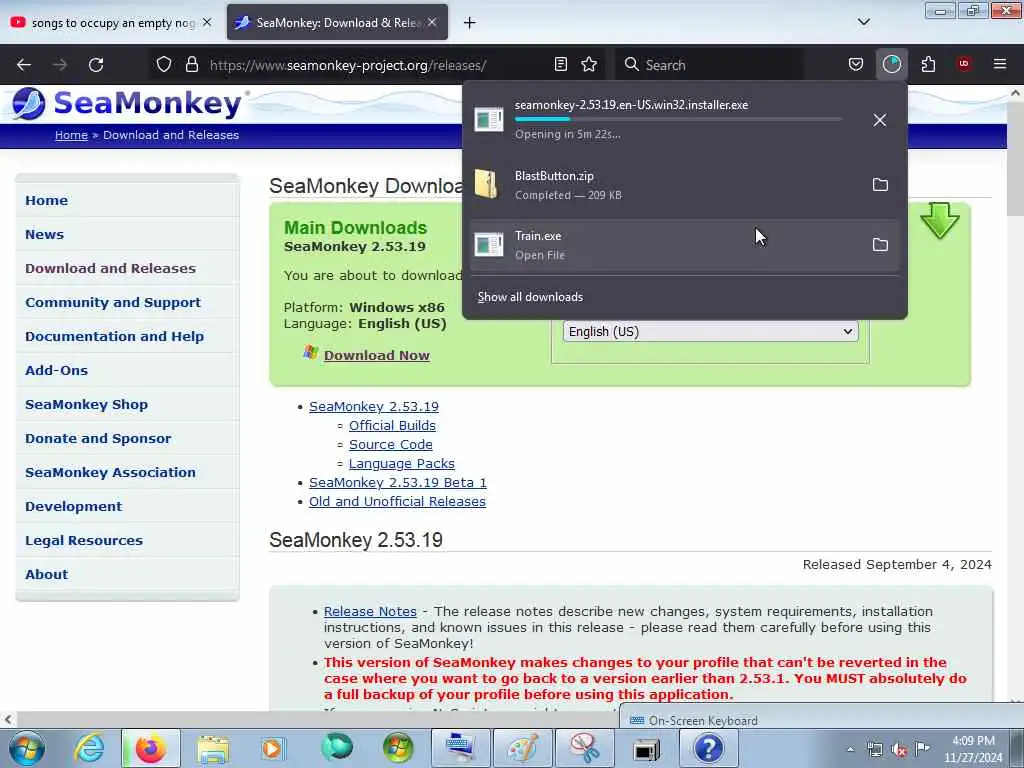
Task: Save page to Pocket icon
Action: 856,64
